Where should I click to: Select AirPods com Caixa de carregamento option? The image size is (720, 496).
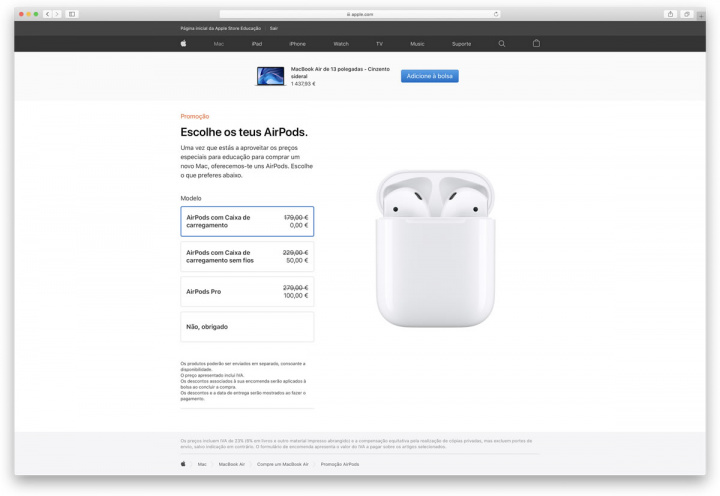pyautogui.click(x=247, y=221)
